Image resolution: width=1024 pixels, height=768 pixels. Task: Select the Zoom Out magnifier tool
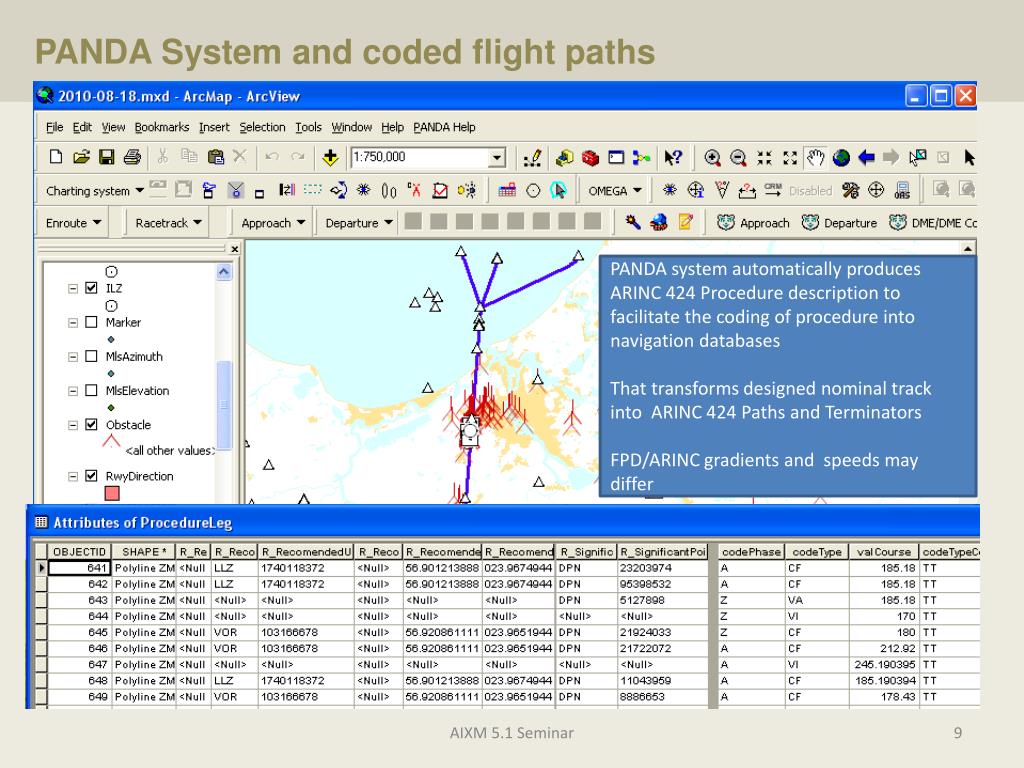[x=738, y=157]
